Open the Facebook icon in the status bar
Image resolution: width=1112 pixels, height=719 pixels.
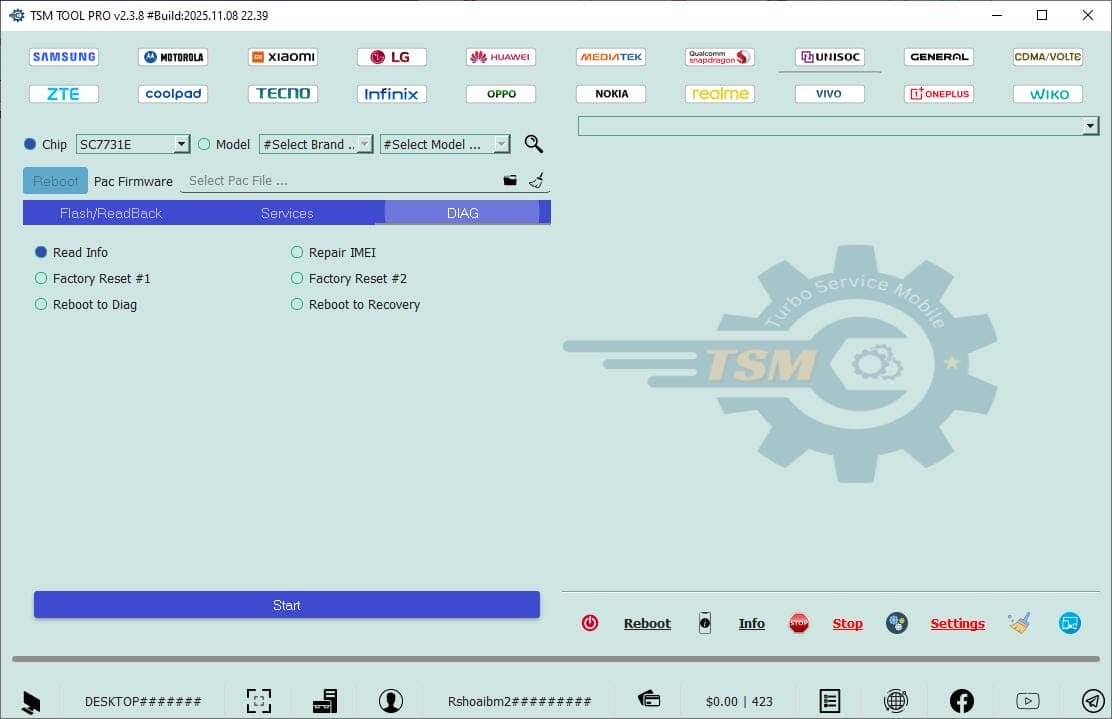point(961,700)
